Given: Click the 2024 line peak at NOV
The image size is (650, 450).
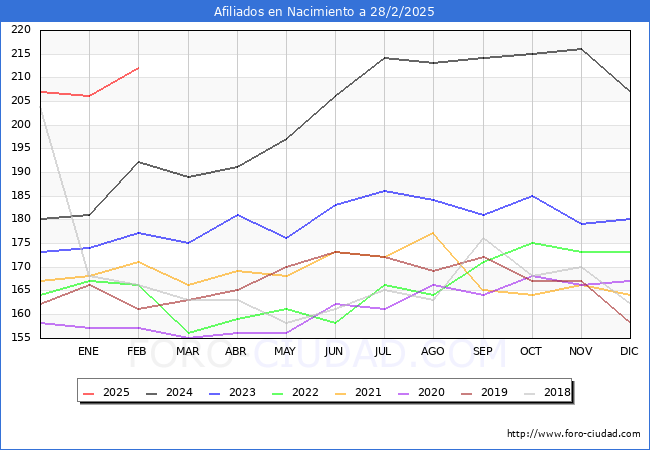Looking at the screenshot, I should [581, 49].
